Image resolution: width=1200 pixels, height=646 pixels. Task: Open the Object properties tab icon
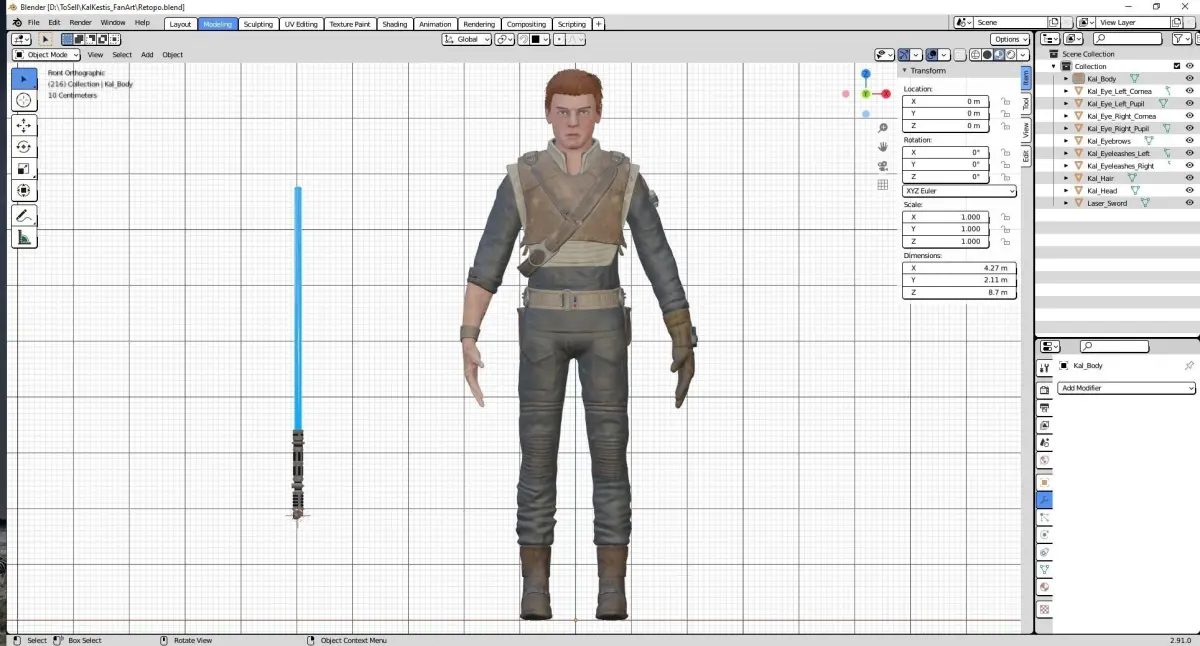(1044, 482)
